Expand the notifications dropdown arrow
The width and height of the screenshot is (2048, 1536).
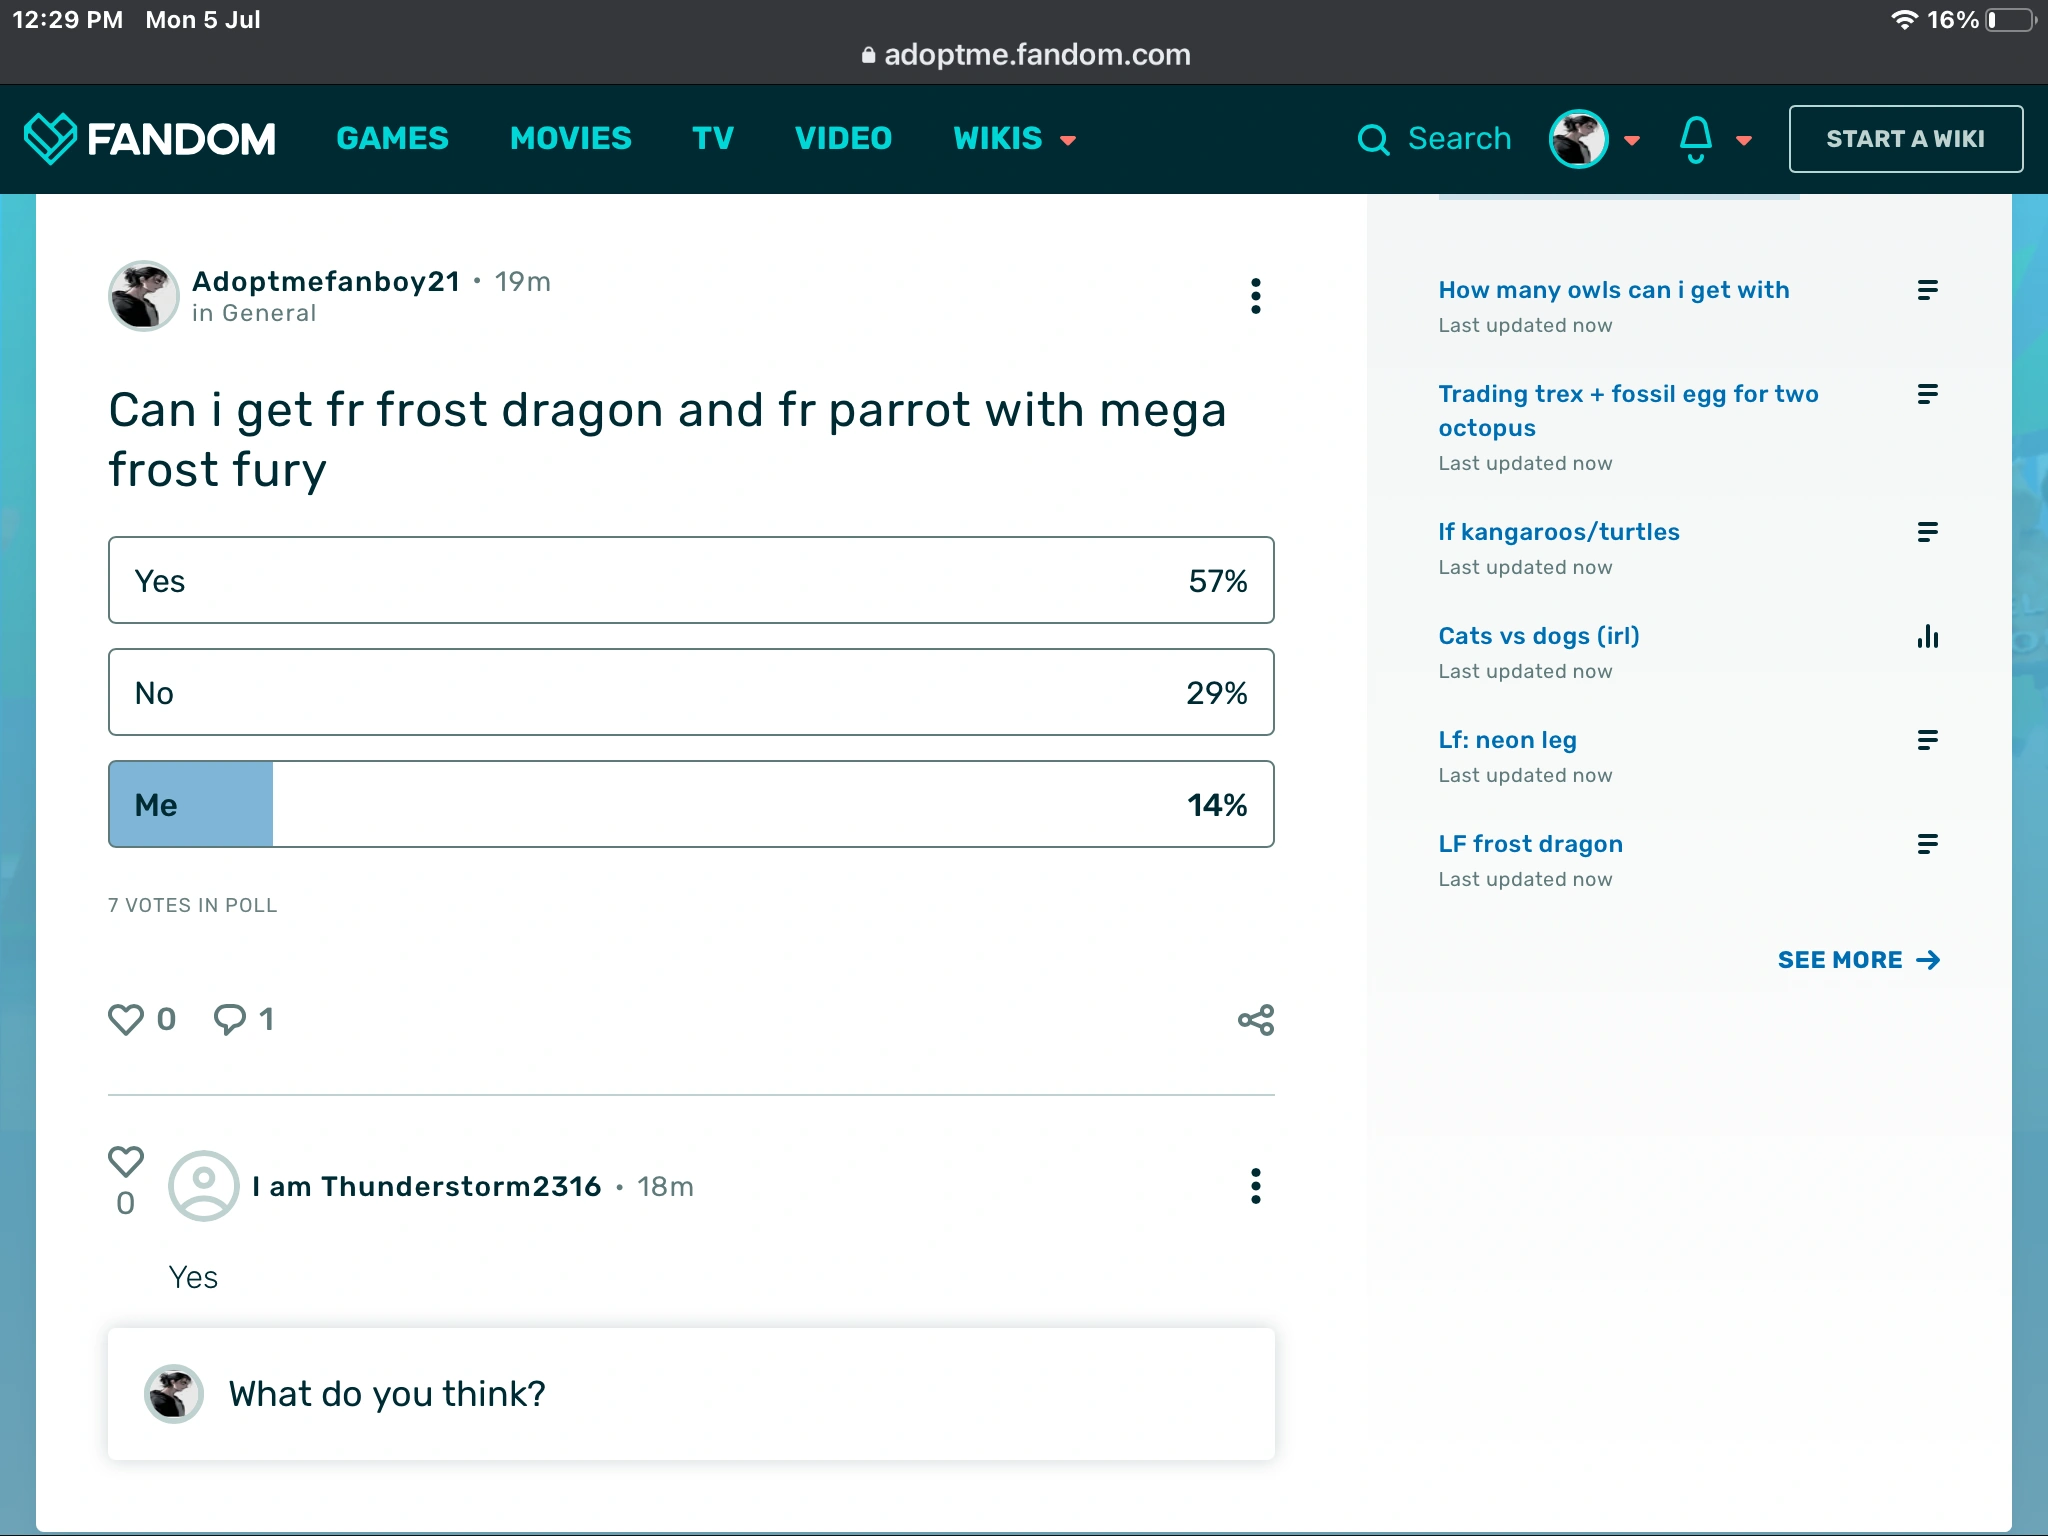[x=1744, y=140]
